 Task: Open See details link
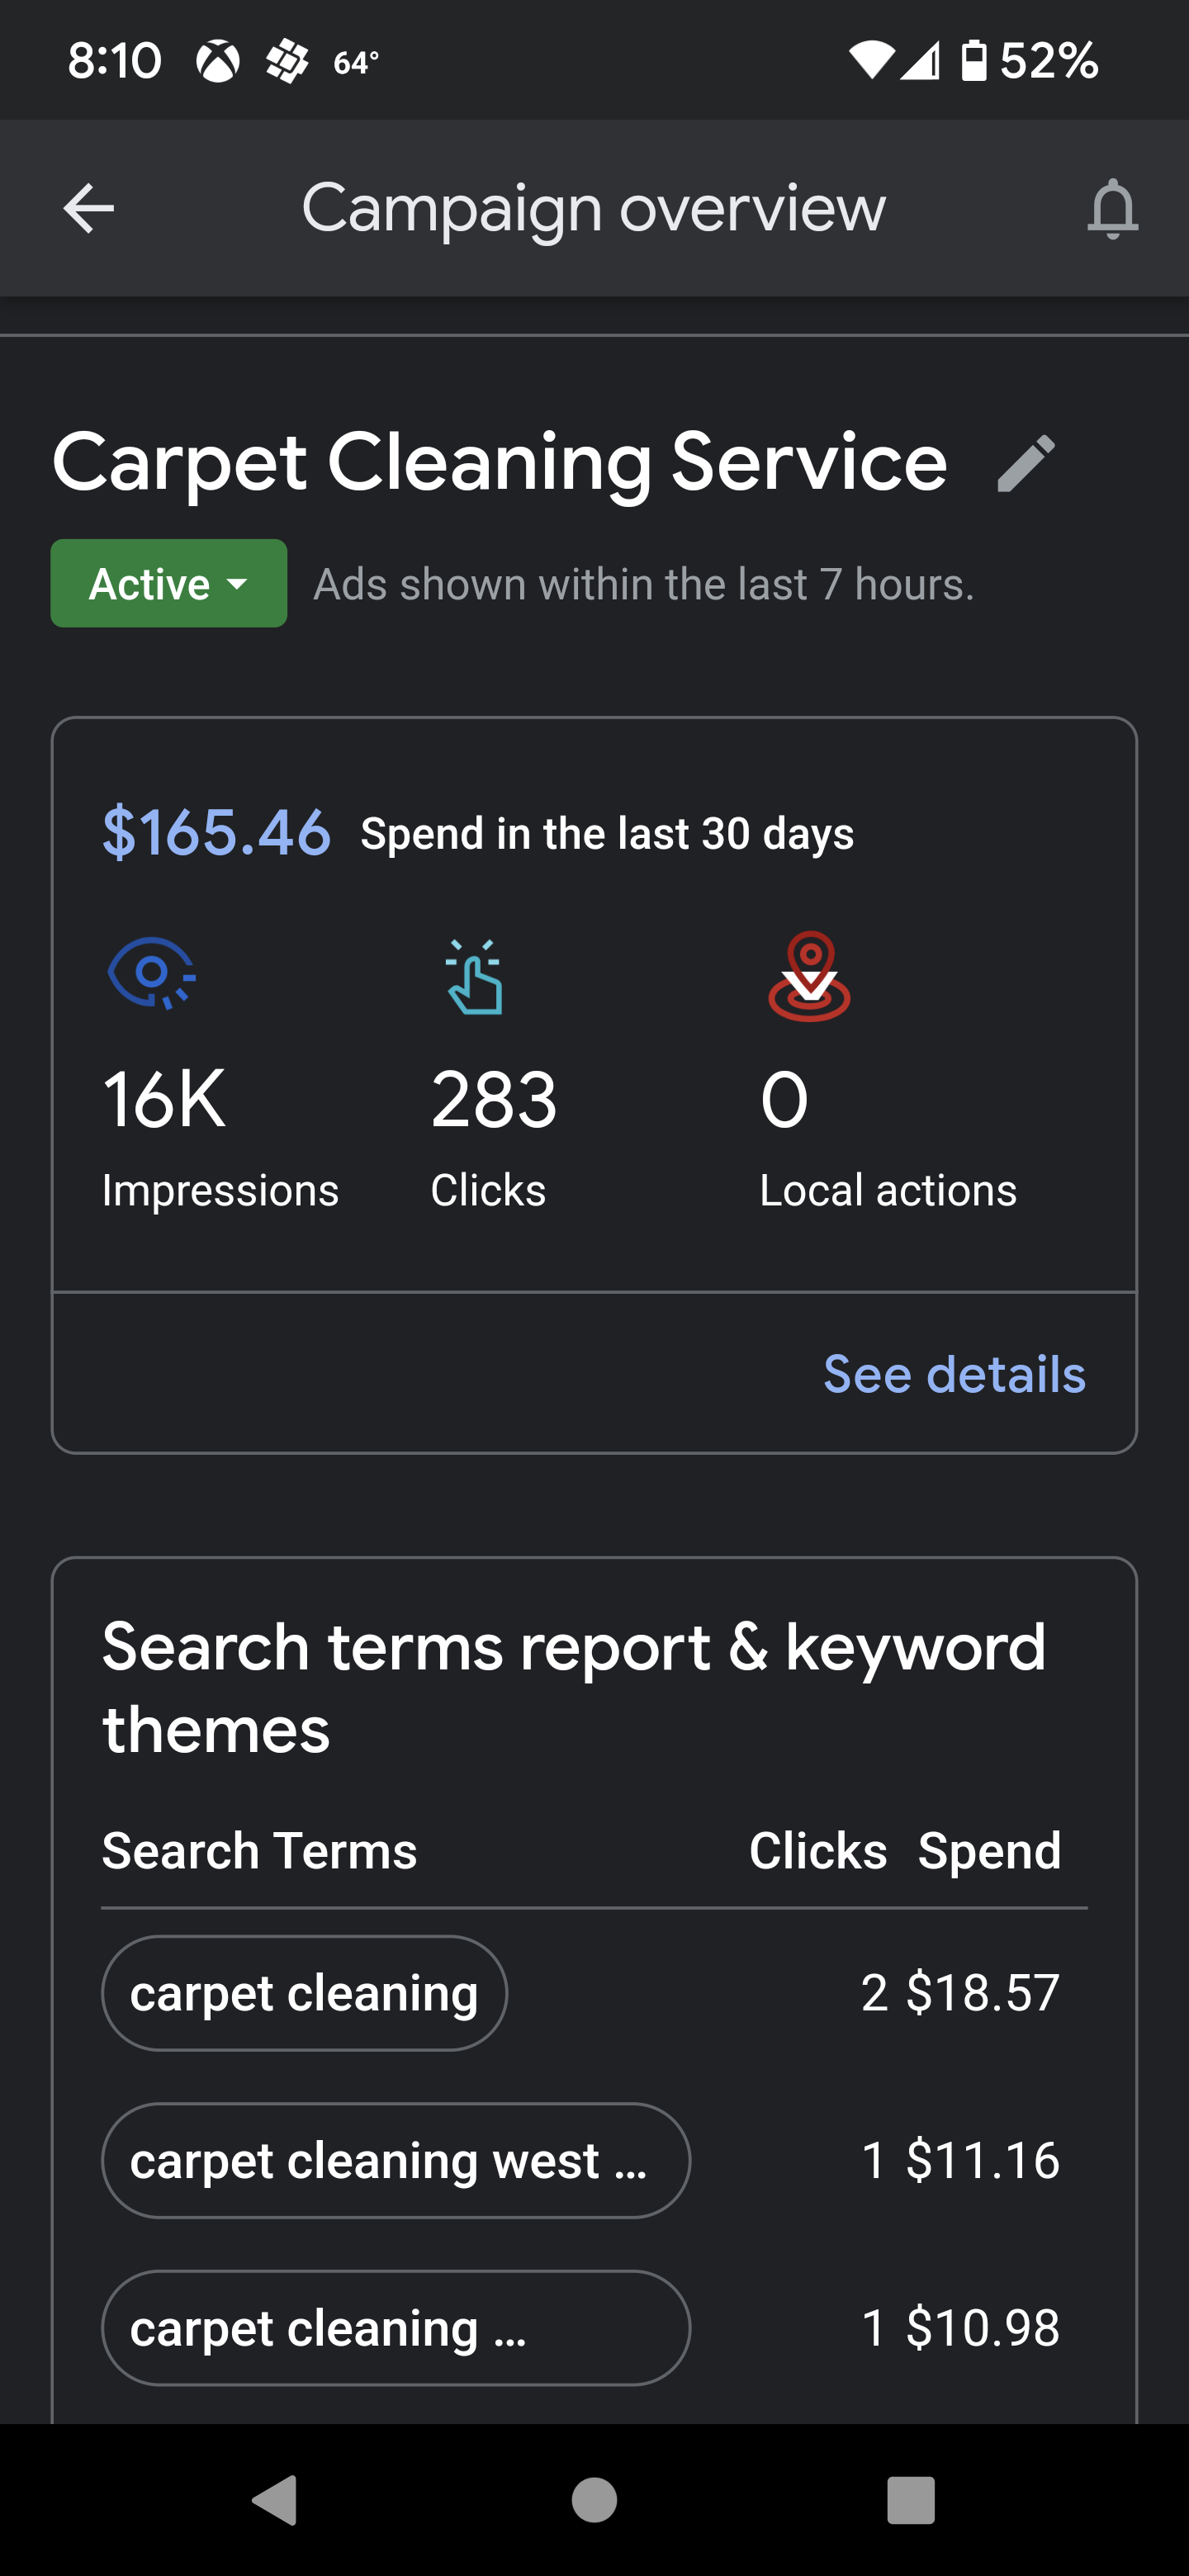[954, 1374]
